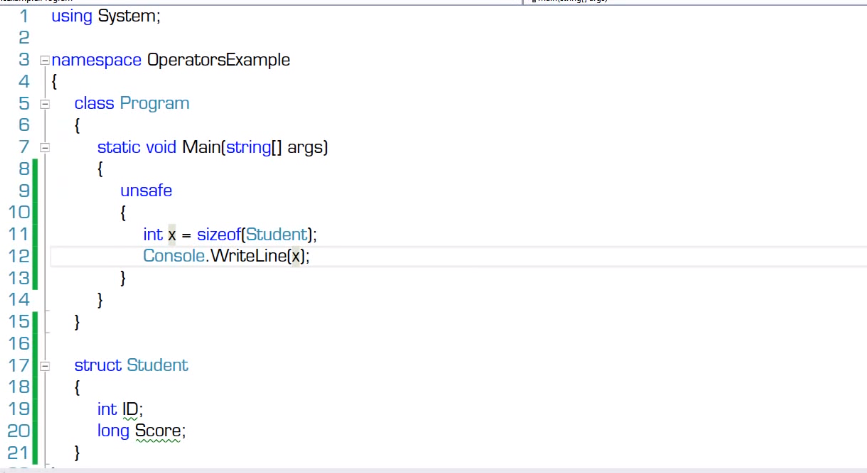Screen dimensions: 867x473
Task: Click line number 2 in the gutter
Action: coord(24,38)
